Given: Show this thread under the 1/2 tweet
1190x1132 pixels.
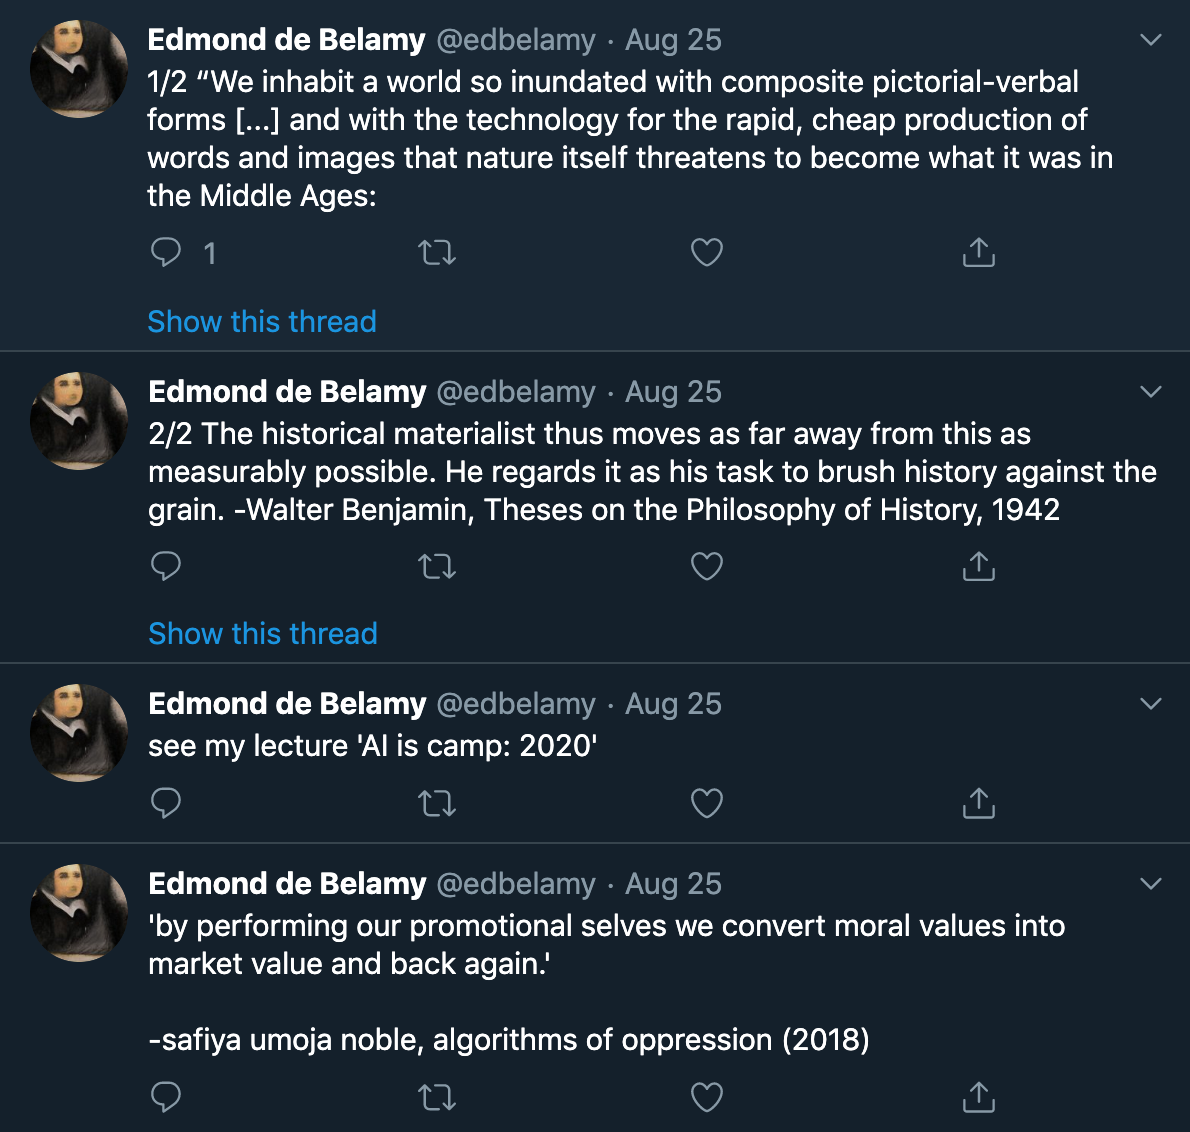Looking at the screenshot, I should point(262,322).
